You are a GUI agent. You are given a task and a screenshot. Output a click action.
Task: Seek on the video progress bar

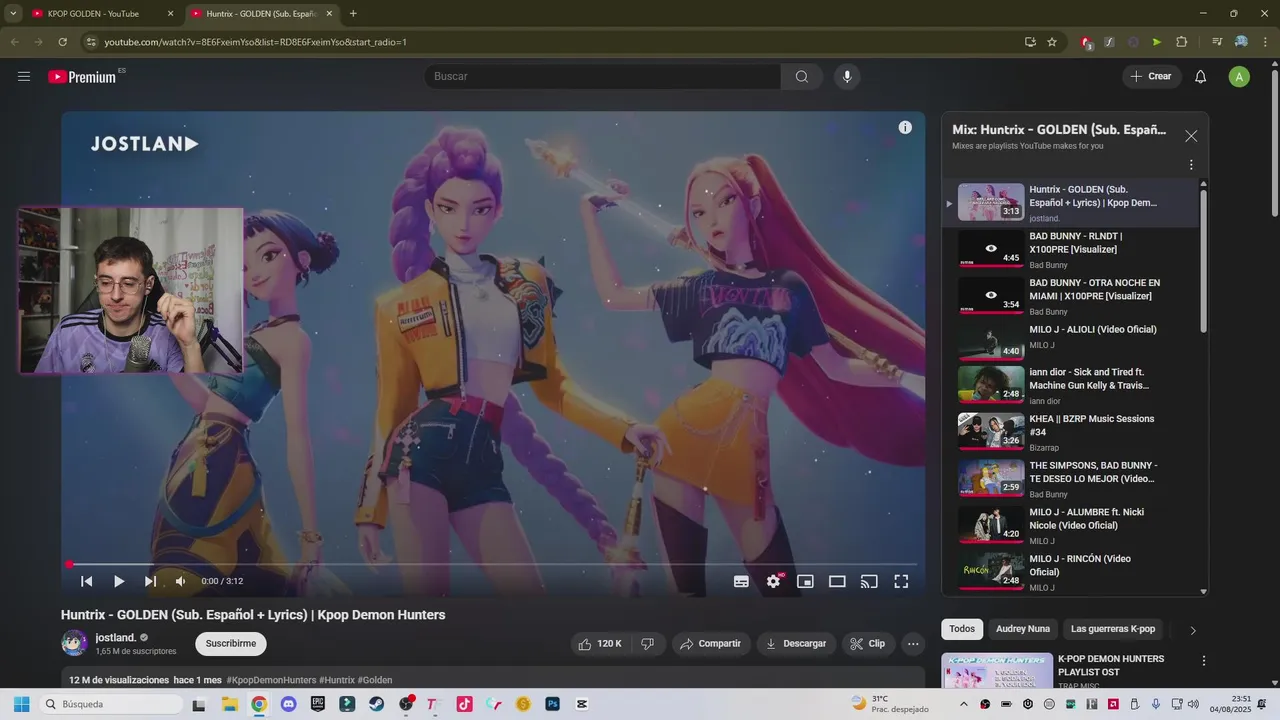pyautogui.click(x=493, y=565)
